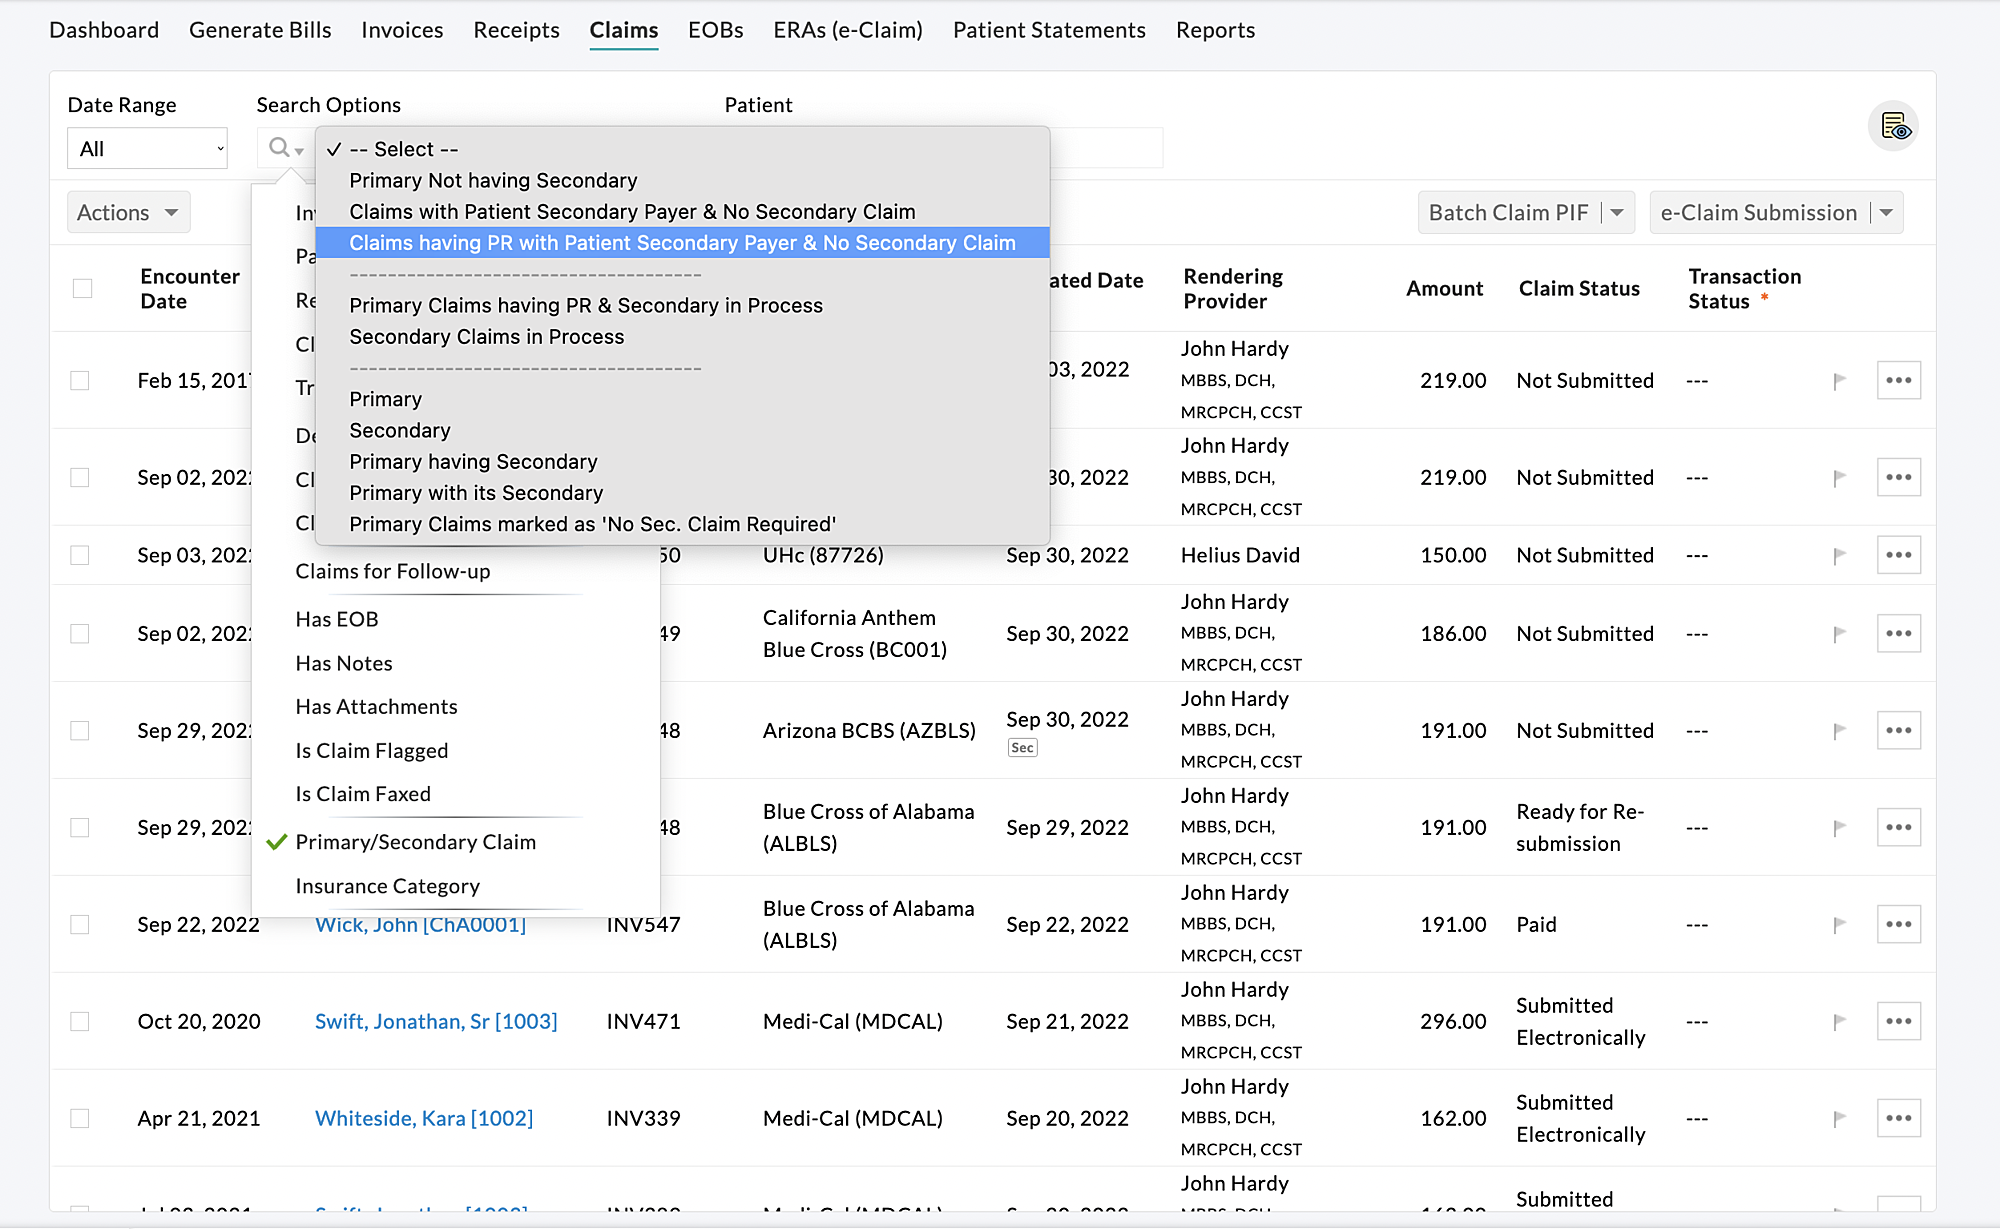Expand the Actions dropdown button
This screenshot has height=1229, width=2000.
(x=128, y=212)
